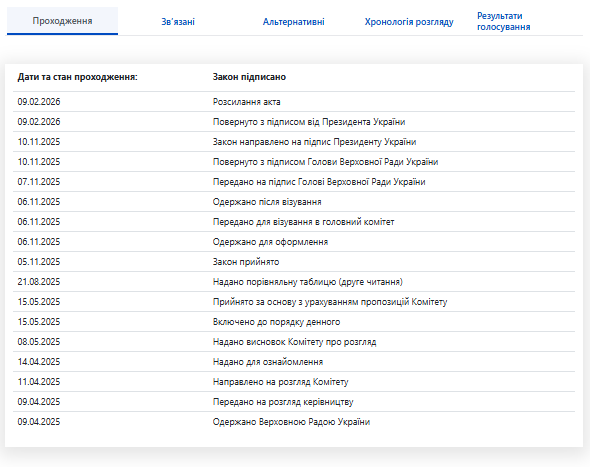This screenshot has width=590, height=467.
Task: Select the Повернуто з підписом Голови Верховної Ради entry
Action: 294,161
